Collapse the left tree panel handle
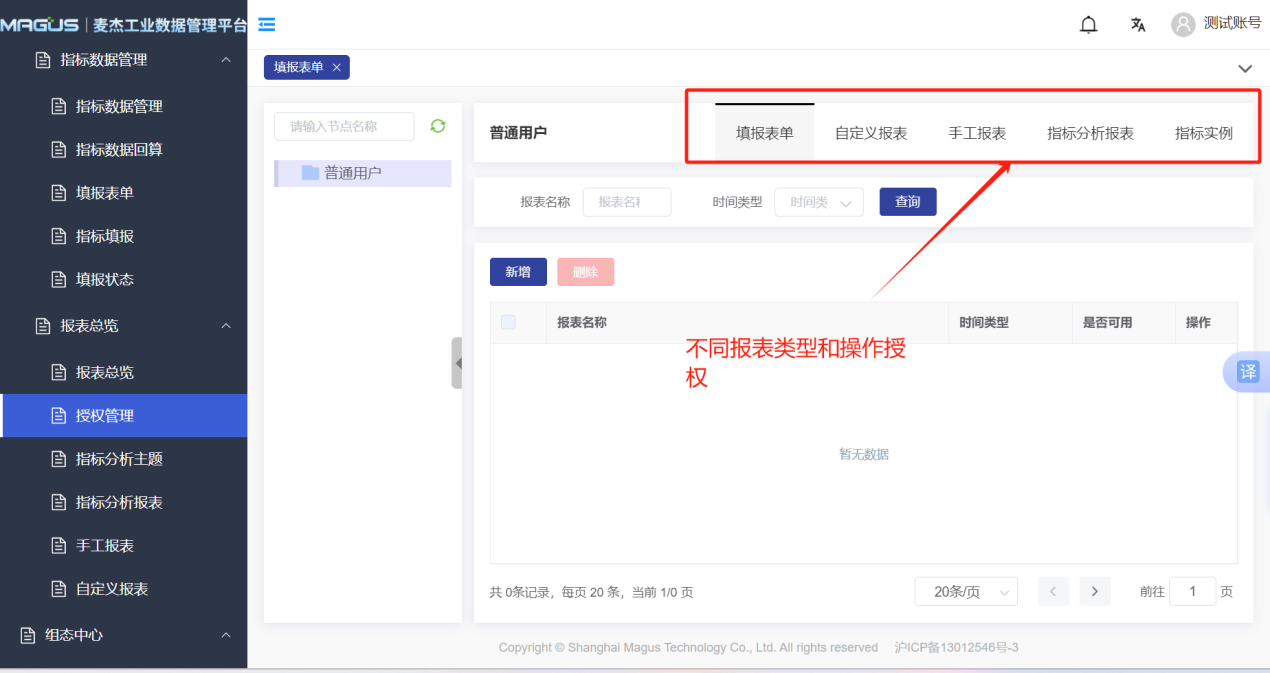The height and width of the screenshot is (673, 1270). coord(457,363)
